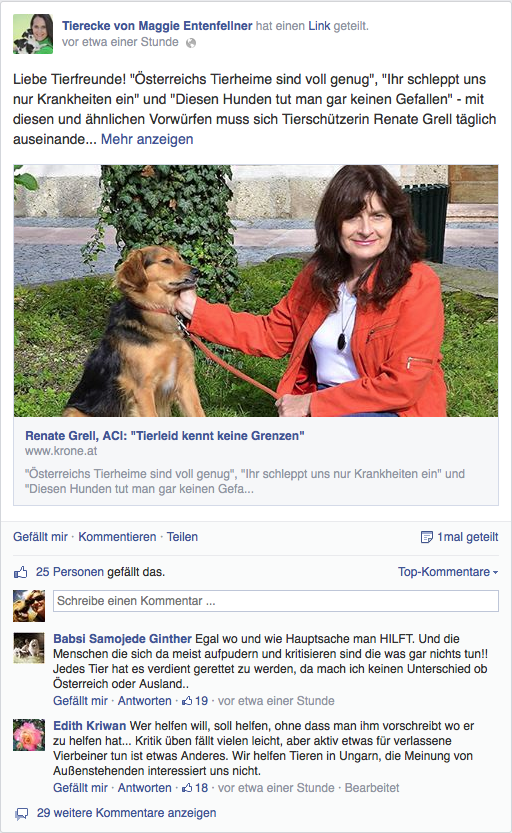Open the Renate Grell article headline link

[x=165, y=436]
